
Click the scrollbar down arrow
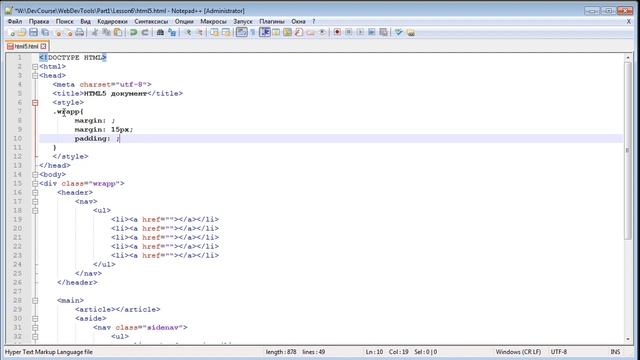628,339
